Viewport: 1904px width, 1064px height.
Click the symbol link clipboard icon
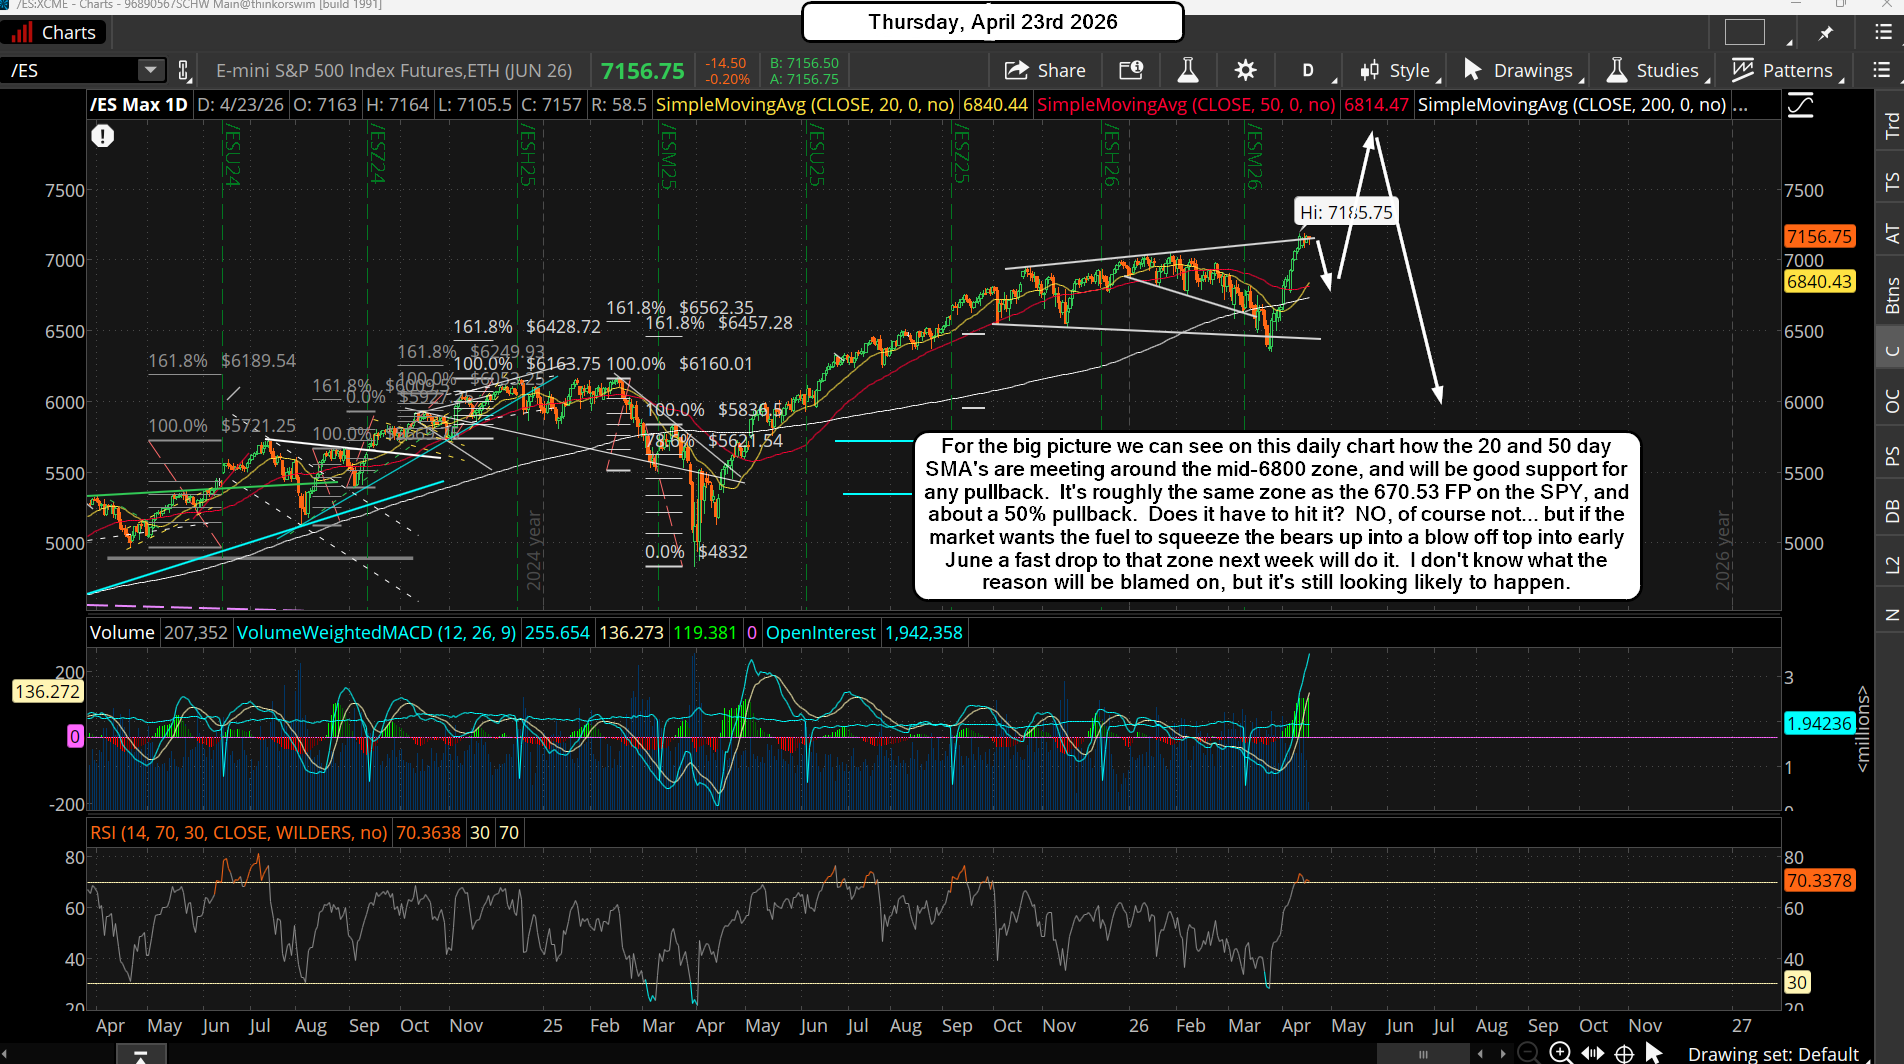pos(183,70)
